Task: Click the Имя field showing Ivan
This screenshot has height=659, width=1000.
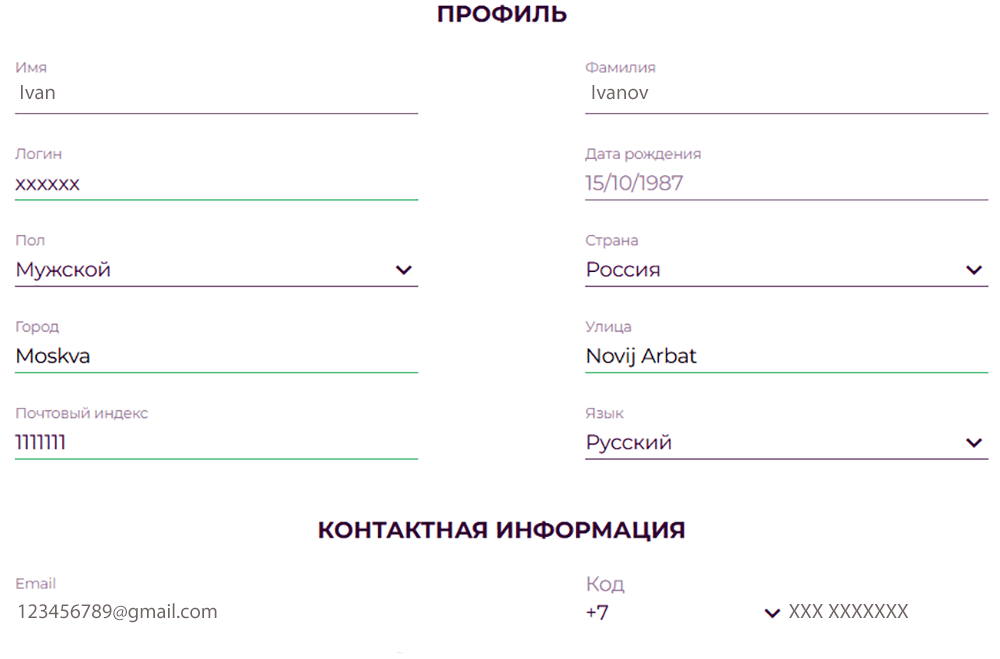Action: [216, 92]
